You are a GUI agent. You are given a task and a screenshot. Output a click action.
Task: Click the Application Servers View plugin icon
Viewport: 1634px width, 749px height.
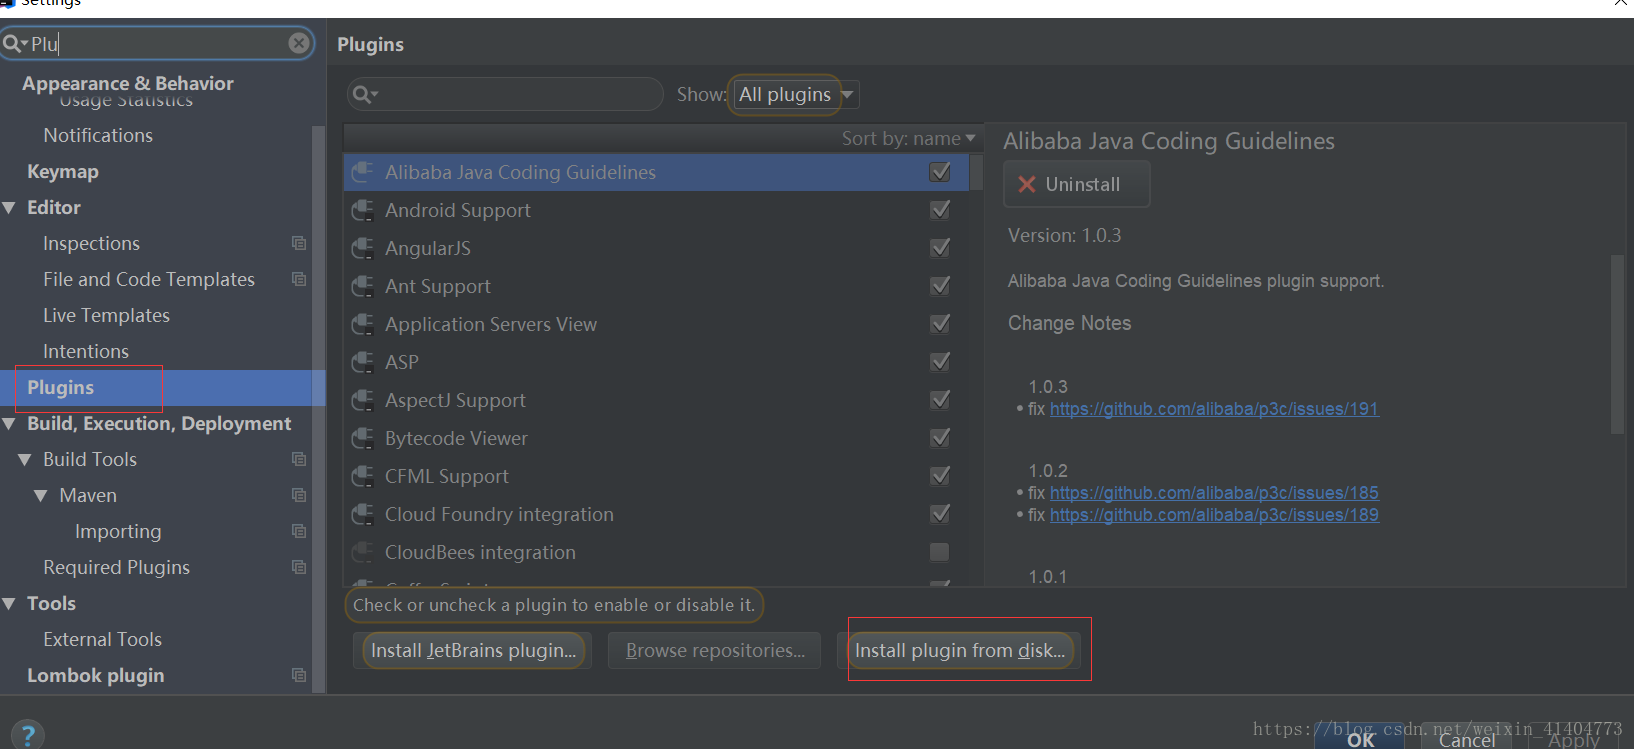pos(363,324)
